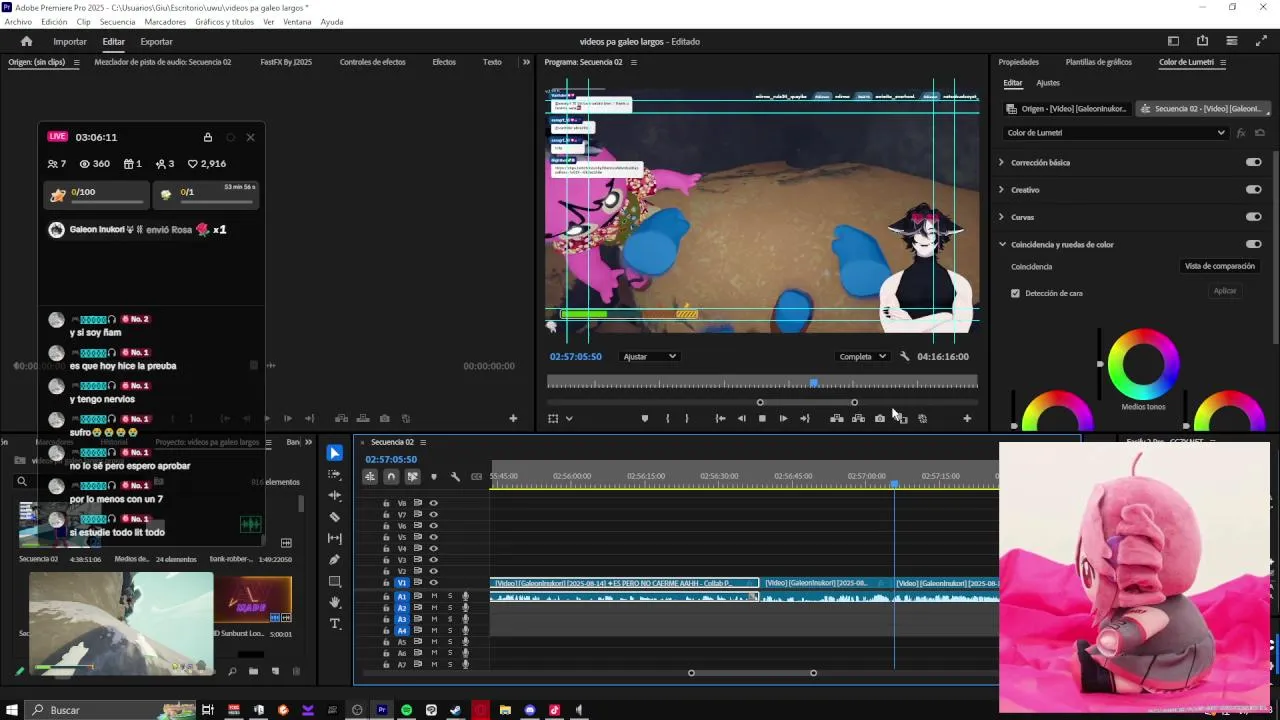Step forward one frame in Program monitor
The width and height of the screenshot is (1280, 720).
click(783, 418)
